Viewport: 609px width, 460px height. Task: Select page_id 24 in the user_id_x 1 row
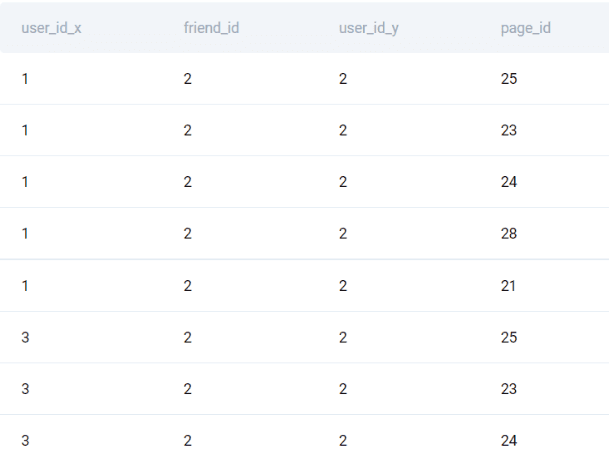point(509,182)
